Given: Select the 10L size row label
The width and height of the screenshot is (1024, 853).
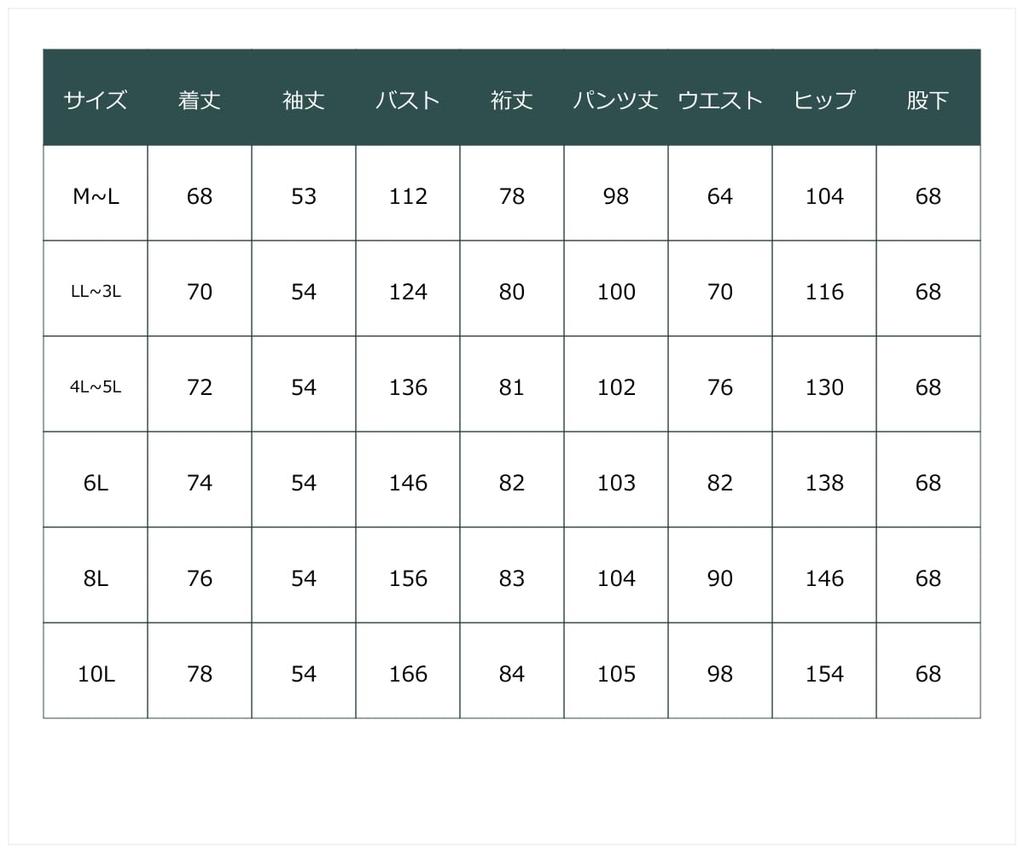Looking at the screenshot, I should click(95, 674).
